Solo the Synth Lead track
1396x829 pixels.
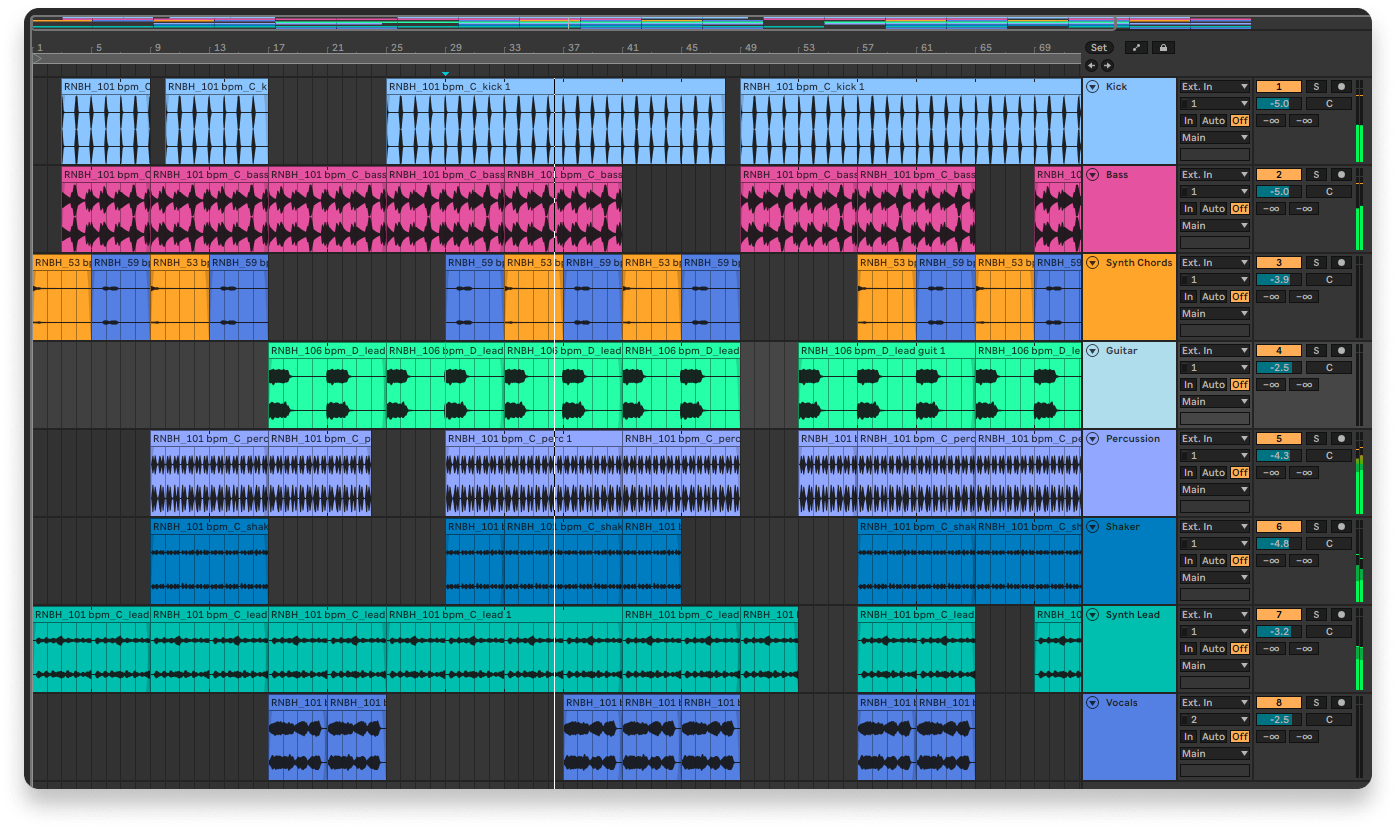point(1316,616)
